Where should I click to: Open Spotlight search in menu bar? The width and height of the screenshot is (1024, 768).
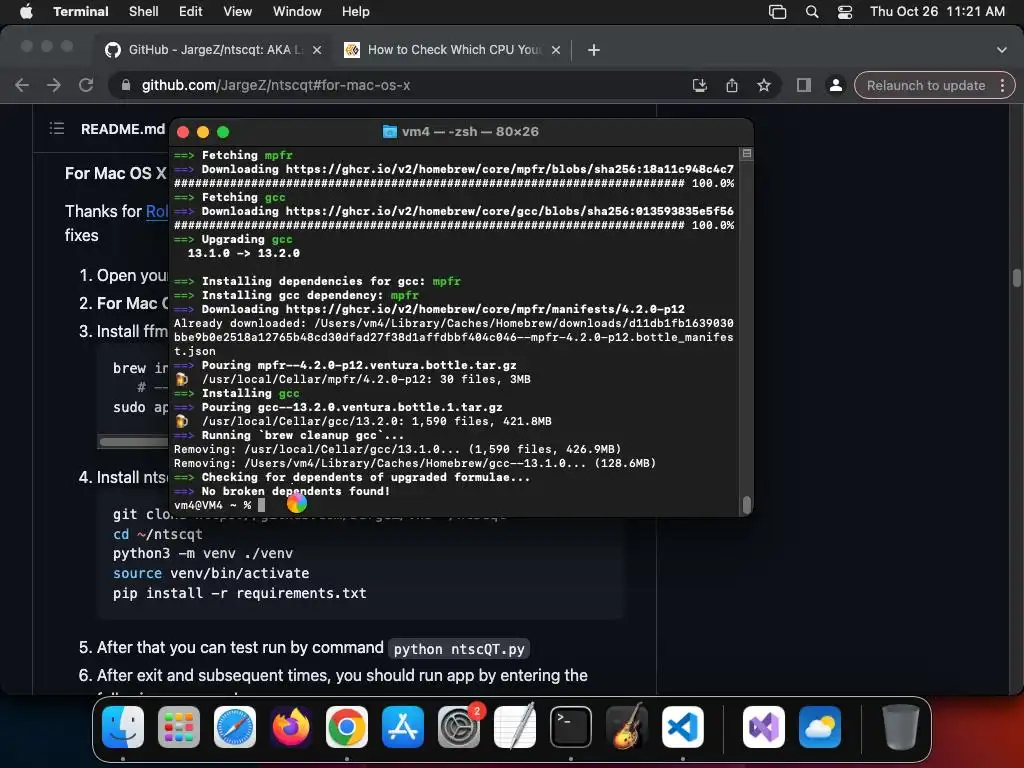pyautogui.click(x=812, y=12)
